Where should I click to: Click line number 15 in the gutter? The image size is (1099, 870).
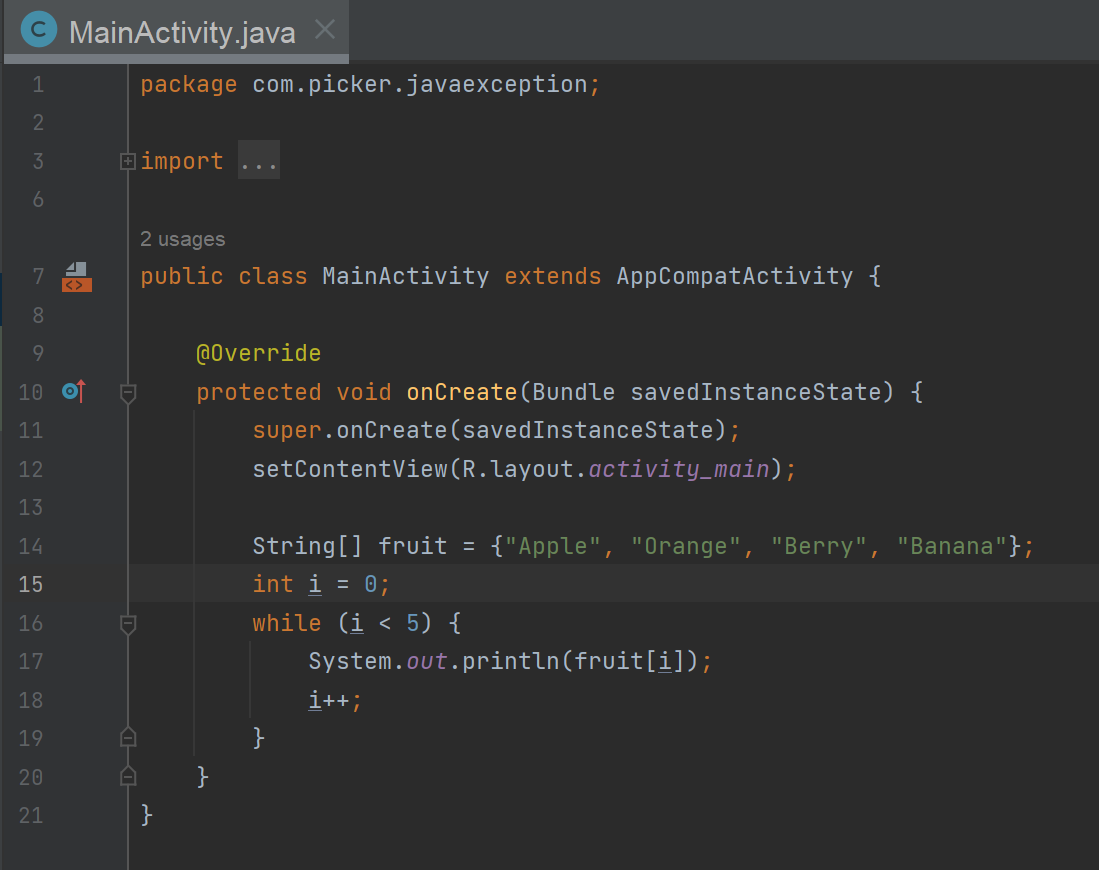tap(31, 584)
